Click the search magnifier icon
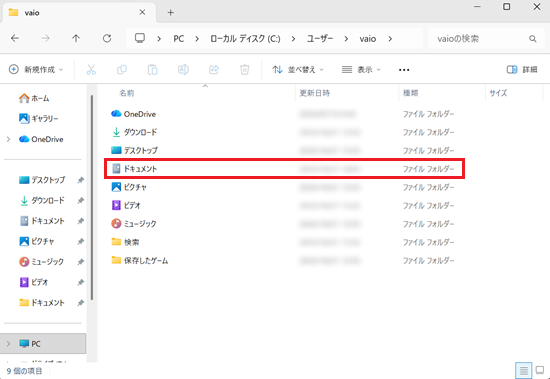 532,39
